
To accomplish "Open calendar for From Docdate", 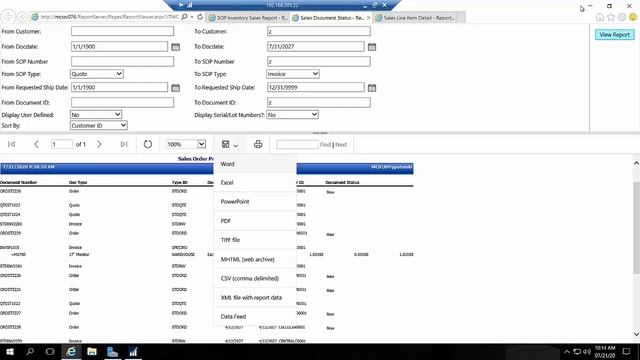I will click(x=176, y=47).
